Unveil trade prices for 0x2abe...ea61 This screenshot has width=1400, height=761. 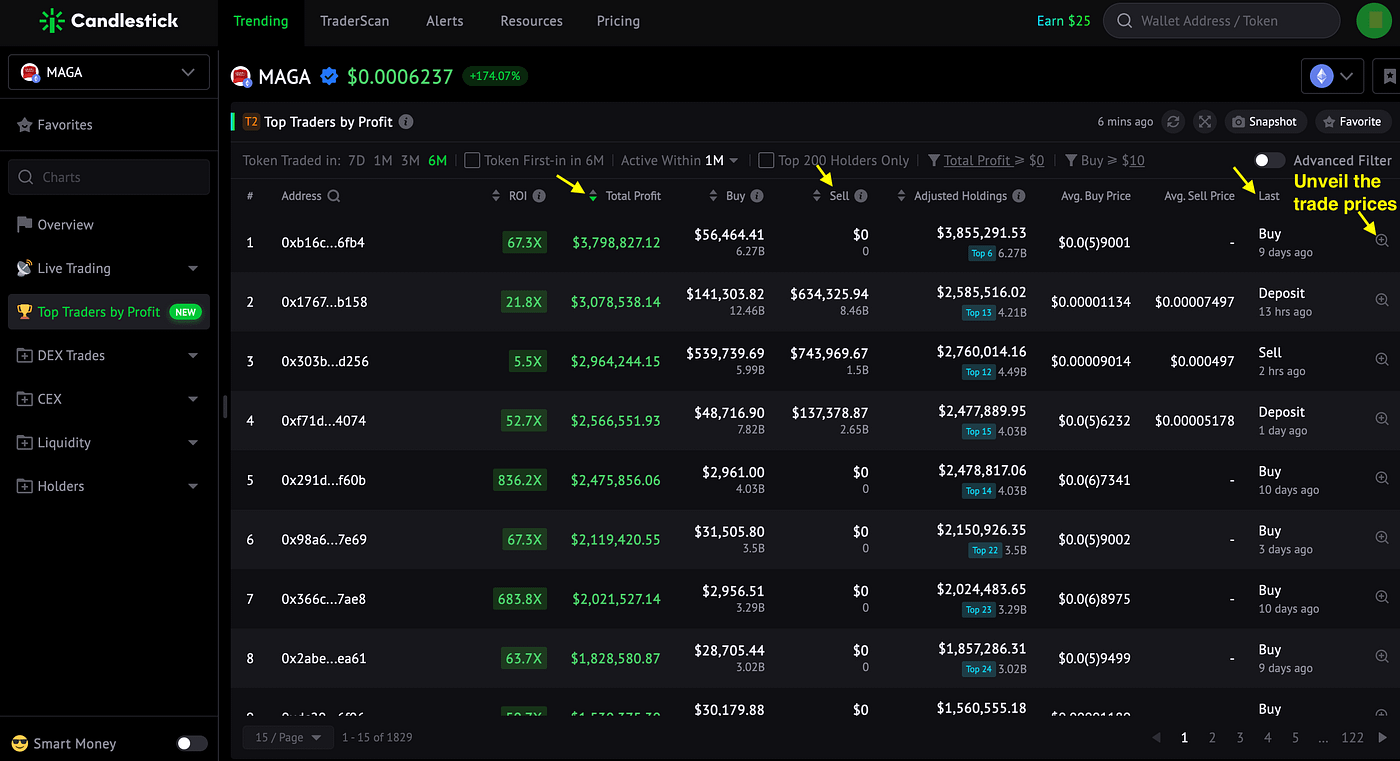click(x=1382, y=657)
